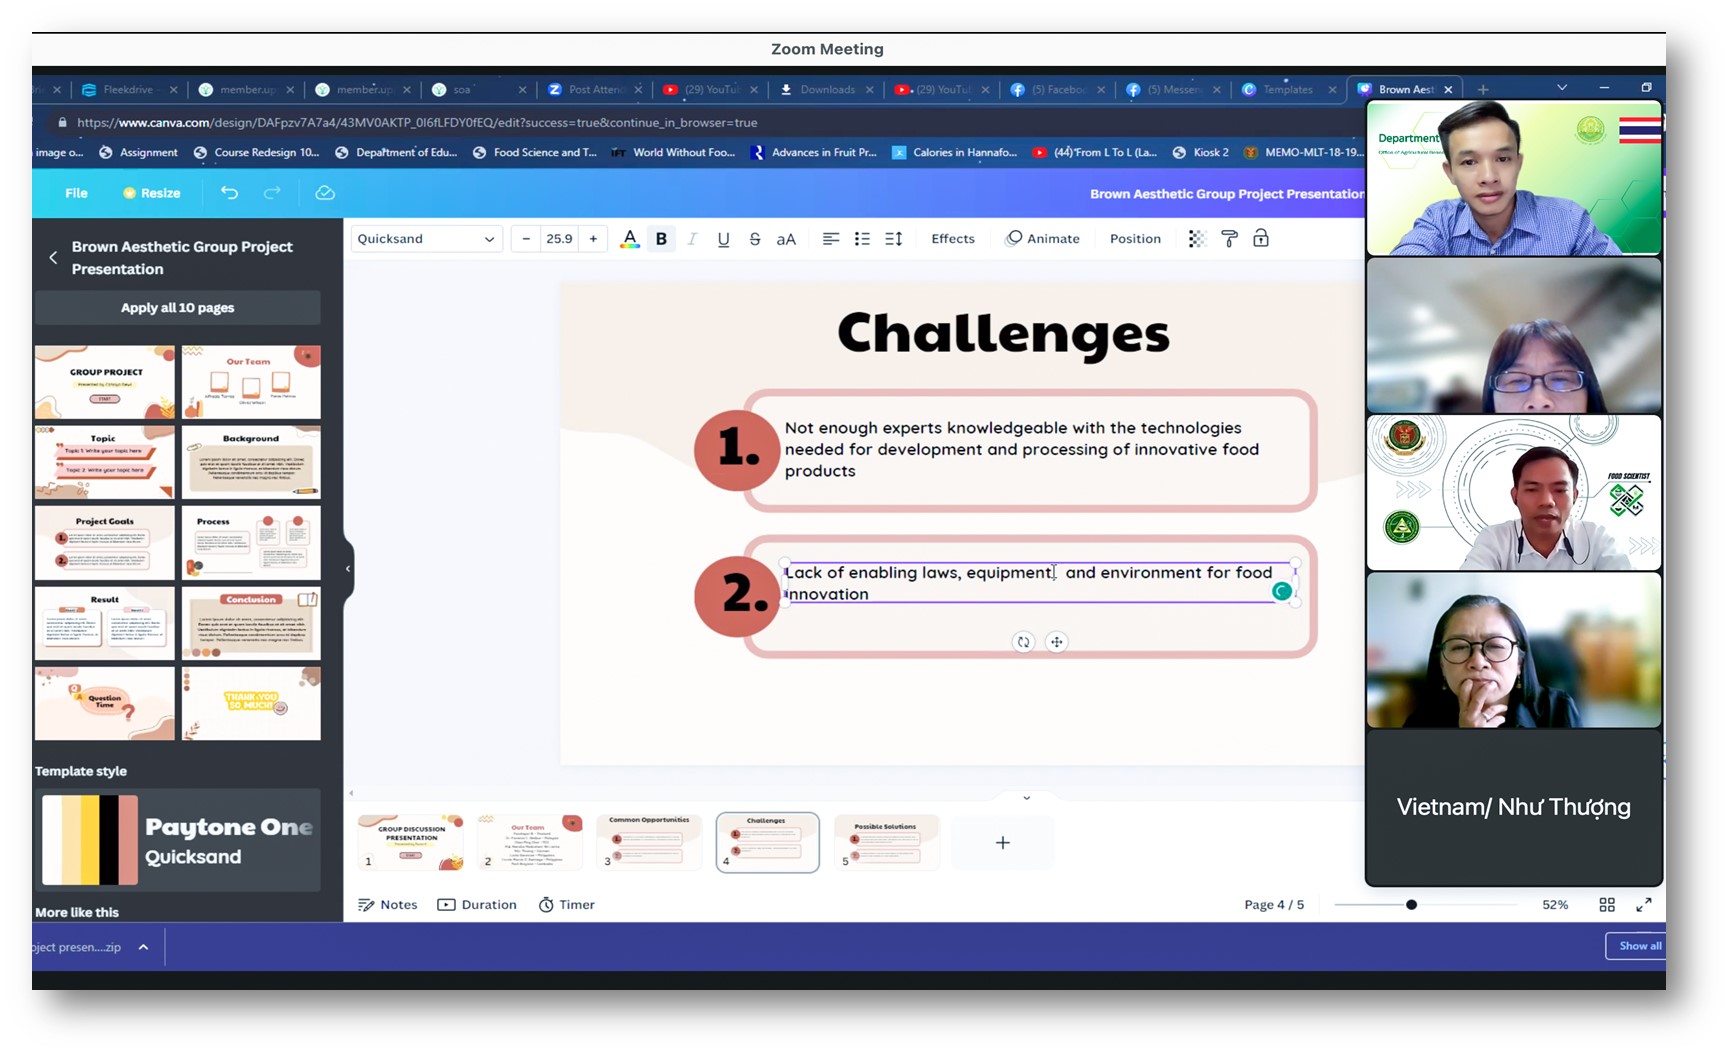Open the browser tab search chevron

click(1561, 88)
